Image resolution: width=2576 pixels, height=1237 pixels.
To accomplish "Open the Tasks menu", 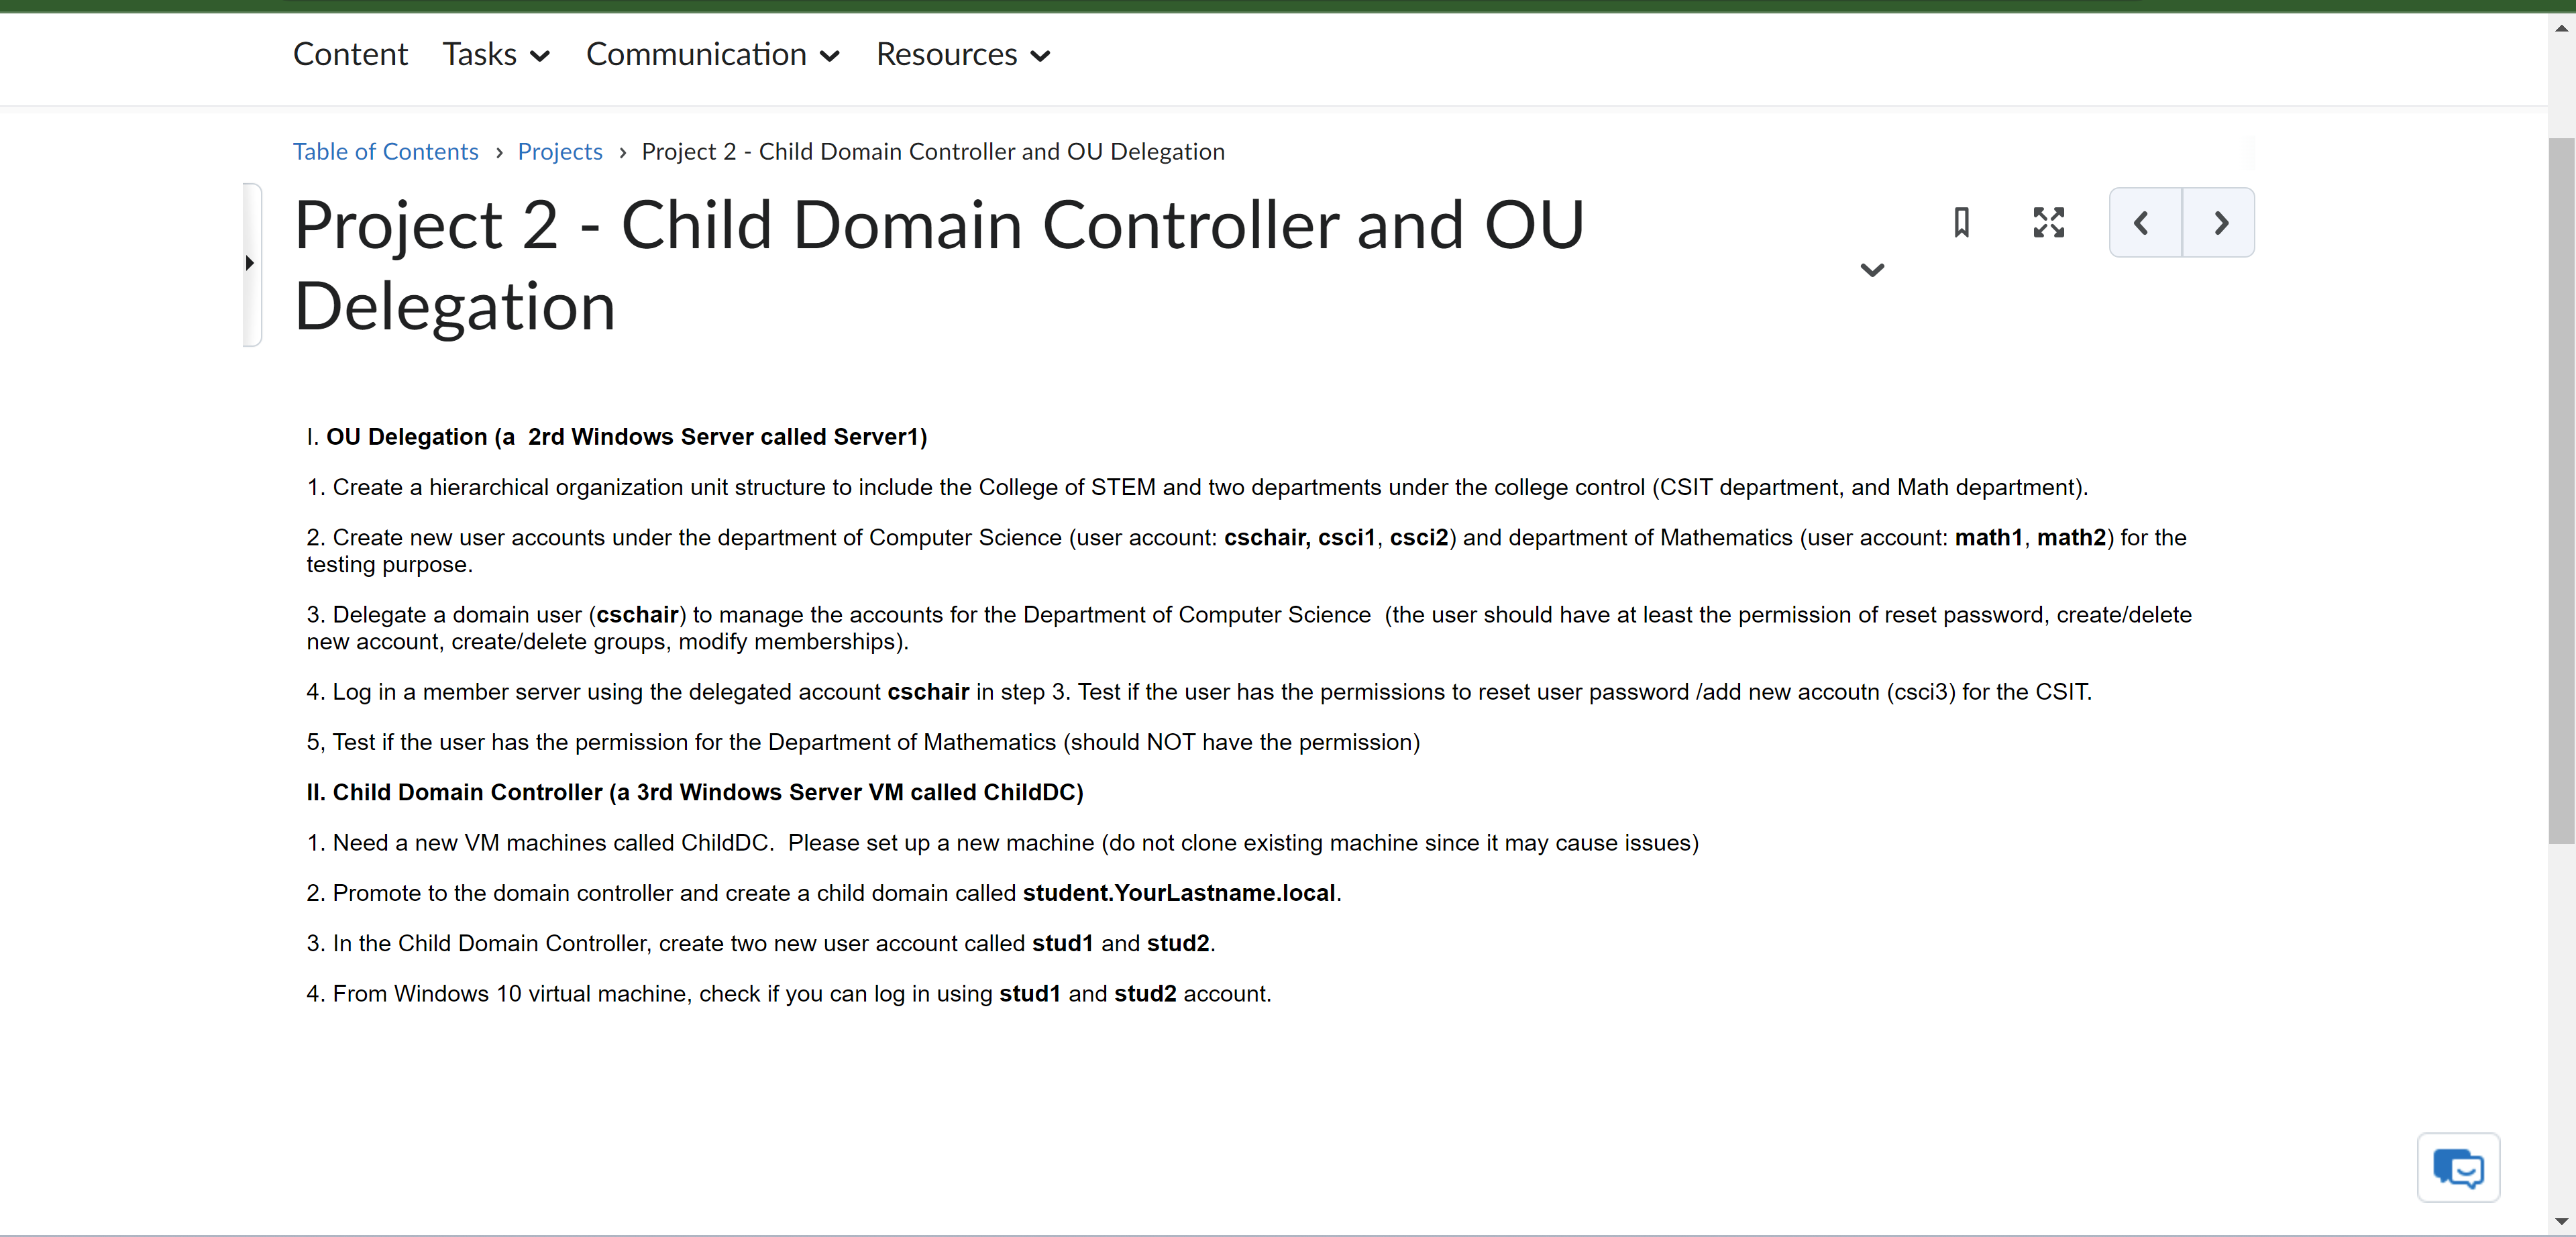I will coord(480,54).
